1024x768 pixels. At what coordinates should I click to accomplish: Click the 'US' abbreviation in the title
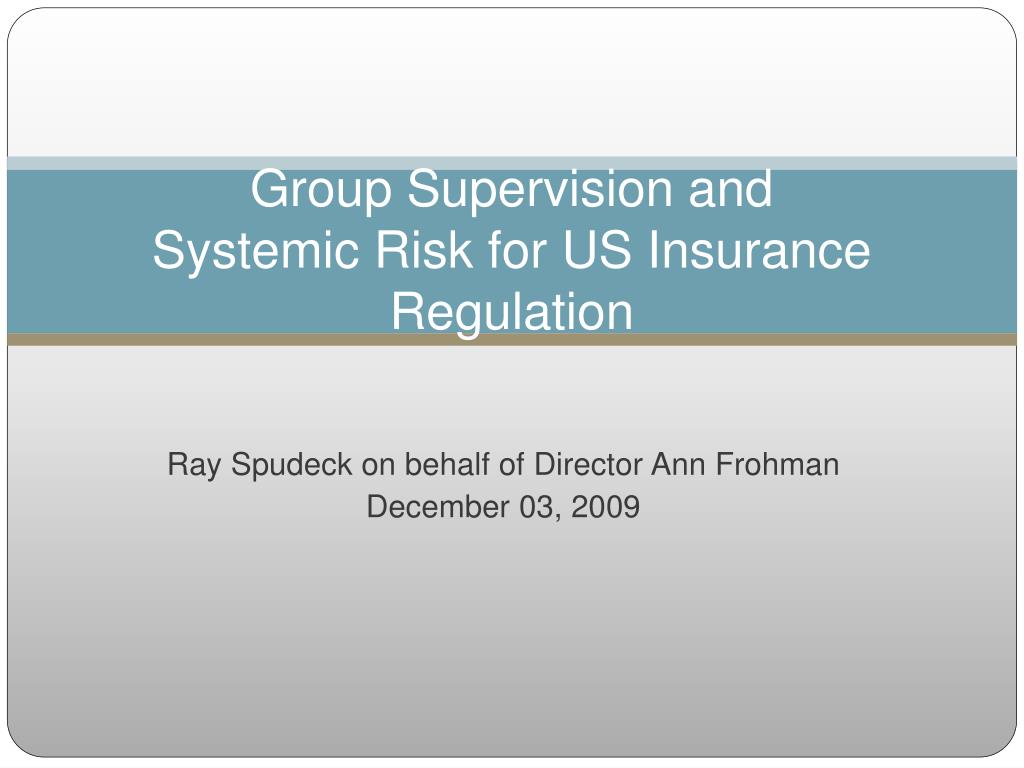pyautogui.click(x=597, y=250)
